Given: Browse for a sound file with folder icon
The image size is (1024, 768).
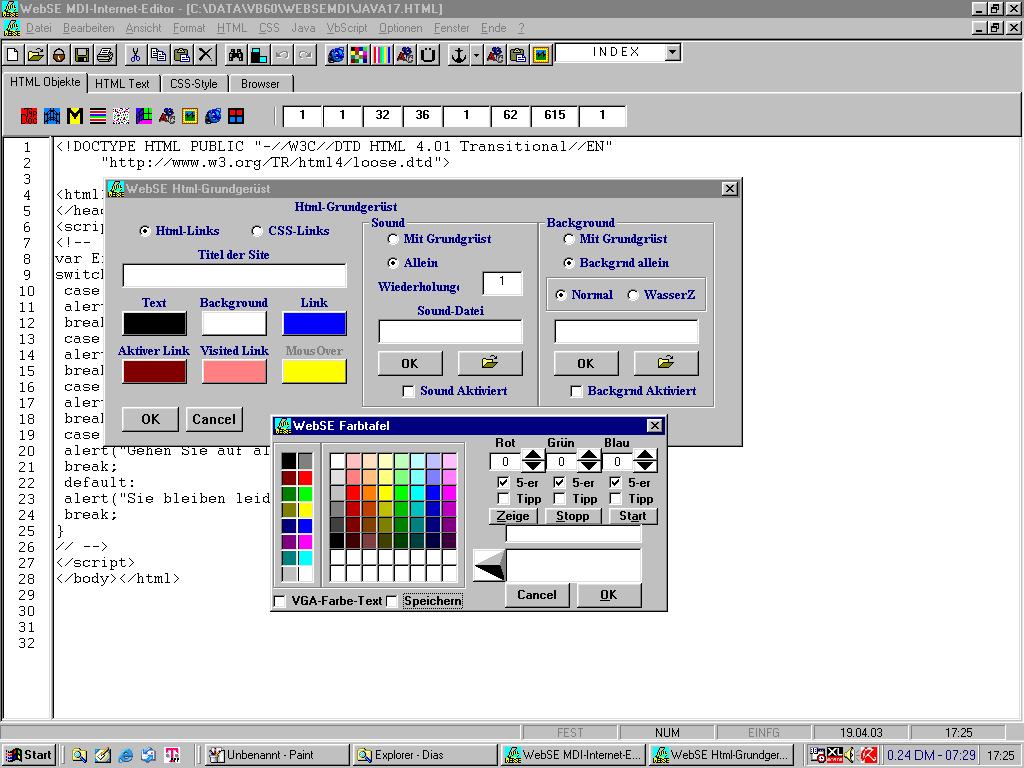Looking at the screenshot, I should click(x=490, y=363).
